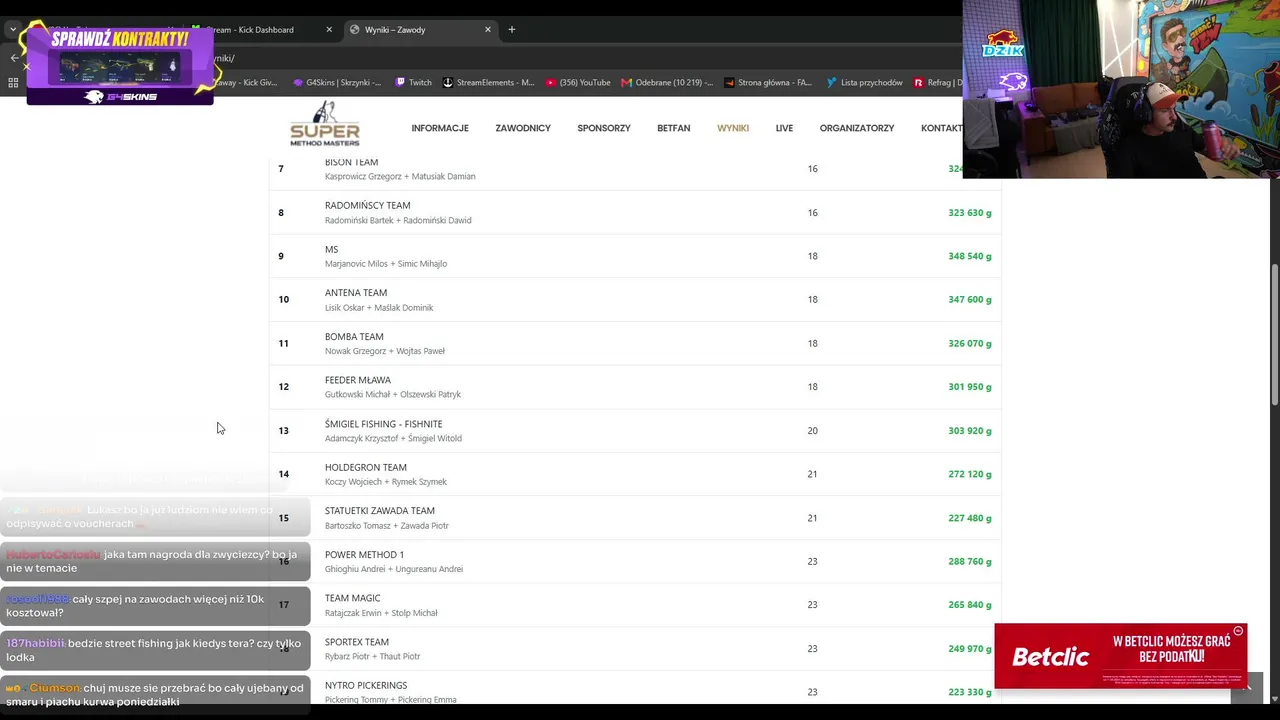Click names Lisik Oskar + Maślak Dominik
The width and height of the screenshot is (1280, 720).
pyautogui.click(x=379, y=308)
